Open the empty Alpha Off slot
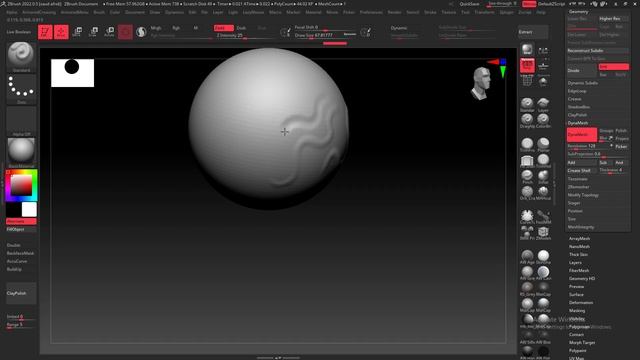640x360 pixels. coord(21,121)
